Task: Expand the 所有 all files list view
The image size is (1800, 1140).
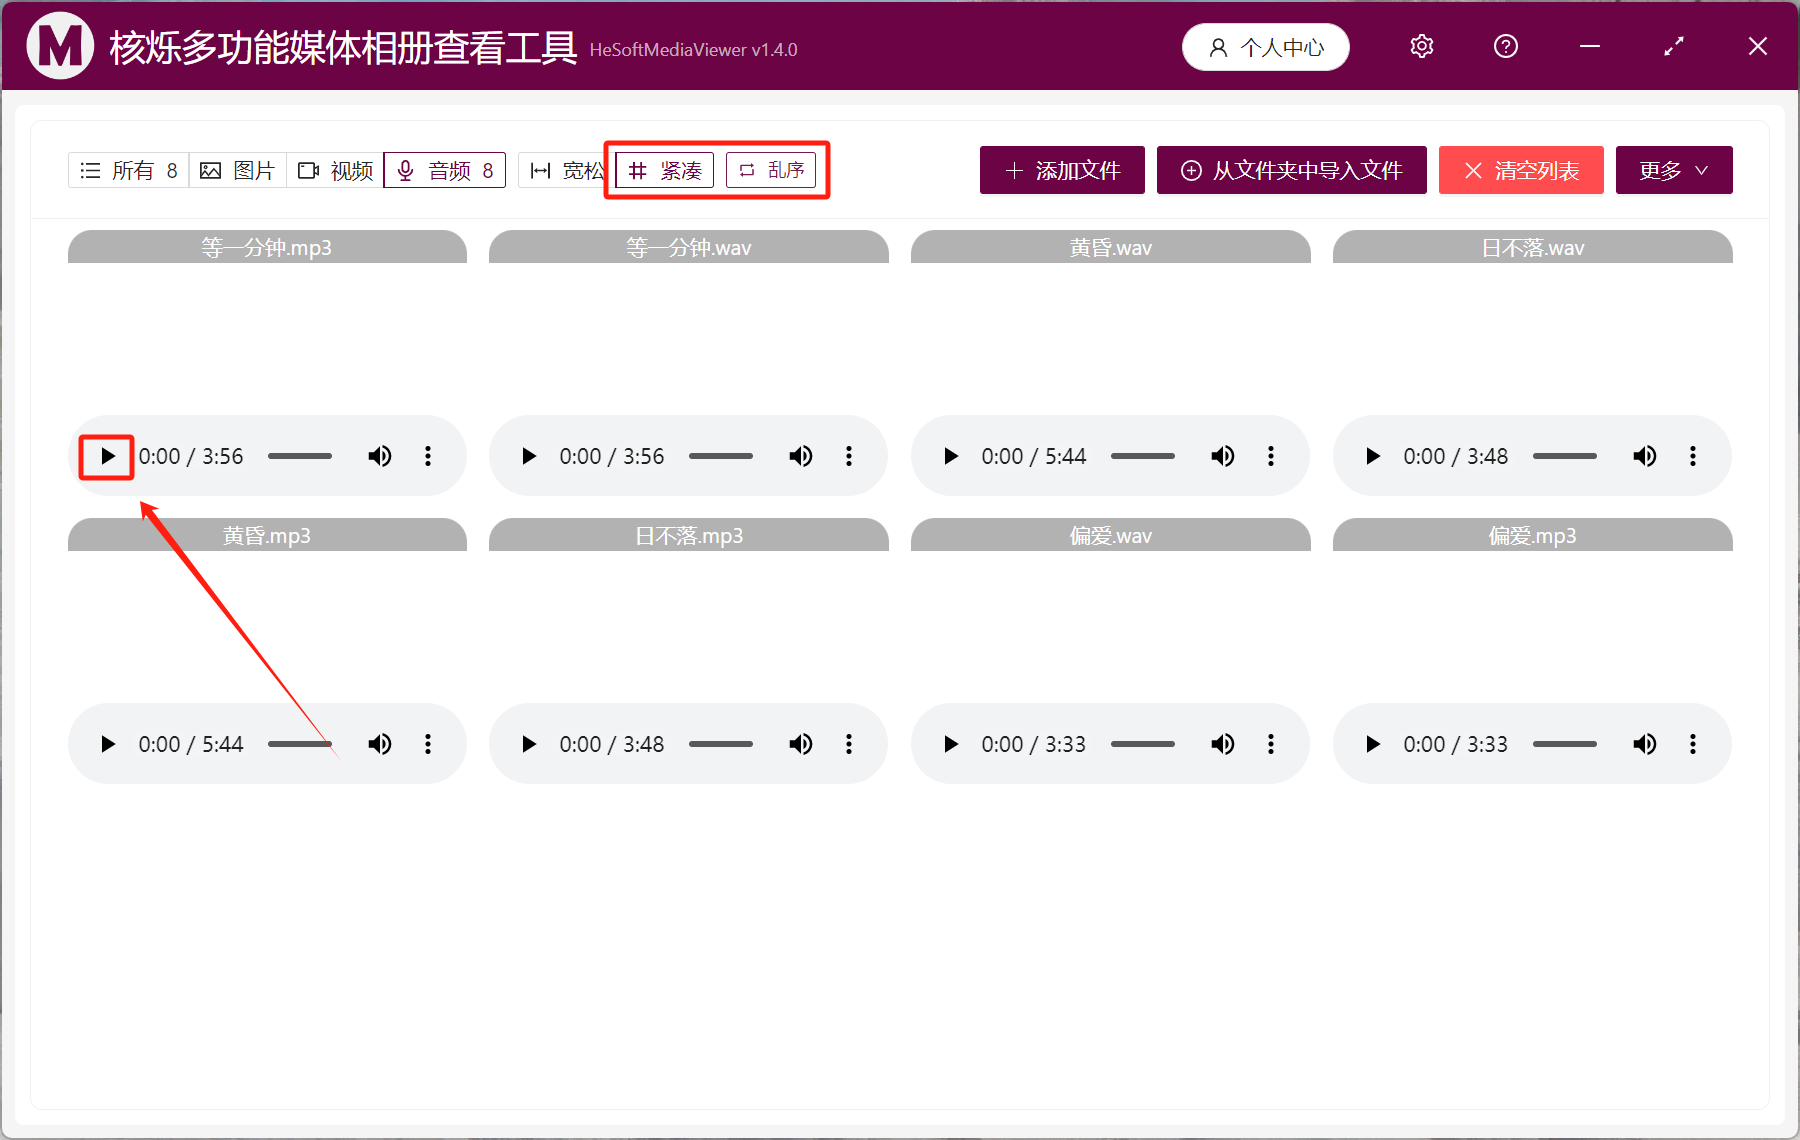Action: click(x=128, y=170)
